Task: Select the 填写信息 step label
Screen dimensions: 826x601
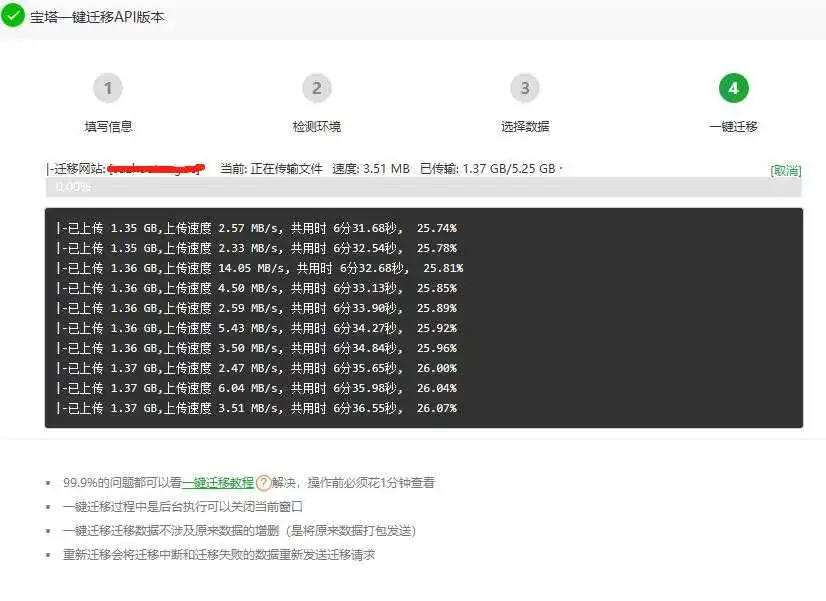Action: [108, 124]
